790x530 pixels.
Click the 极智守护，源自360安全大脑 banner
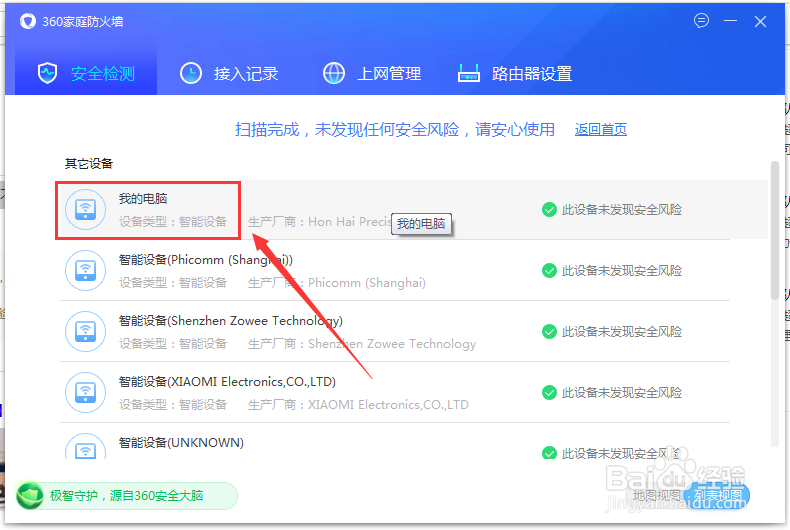pyautogui.click(x=126, y=496)
